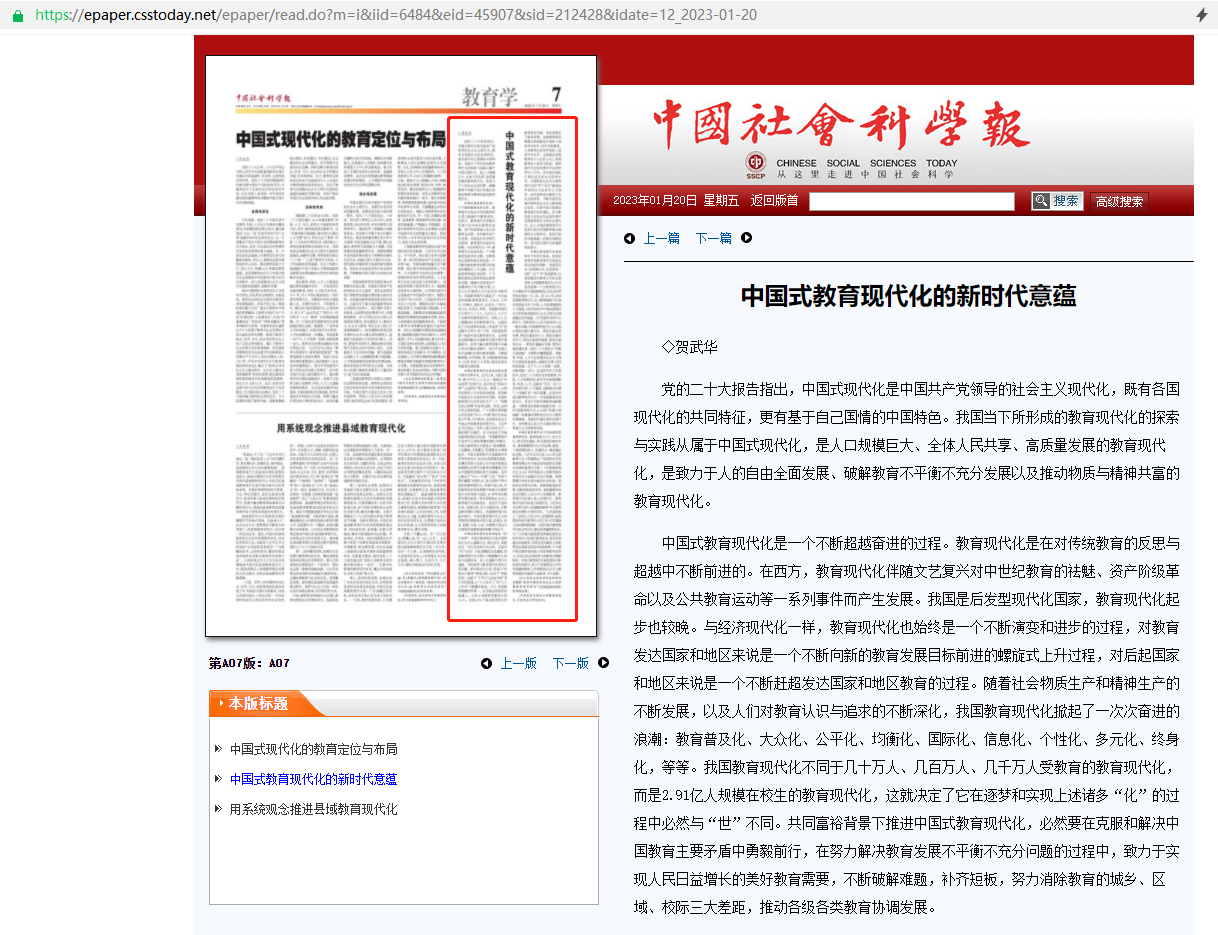1218x935 pixels.
Task: Click red-outlined article column in page thumbnail
Action: pos(512,369)
